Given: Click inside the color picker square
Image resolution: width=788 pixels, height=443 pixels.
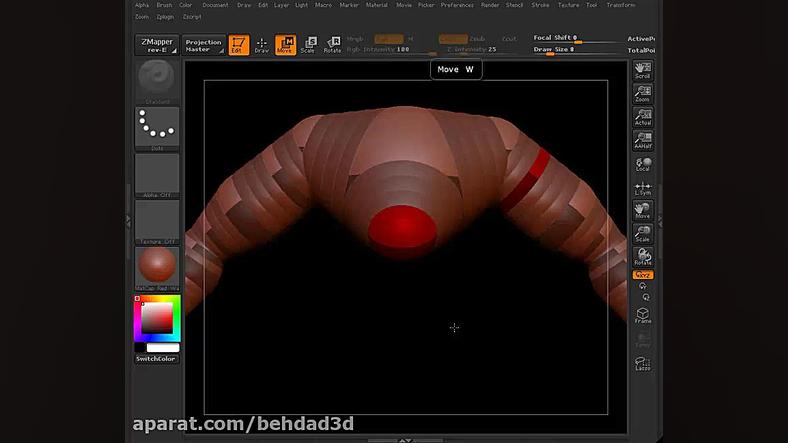Looking at the screenshot, I should (157, 317).
